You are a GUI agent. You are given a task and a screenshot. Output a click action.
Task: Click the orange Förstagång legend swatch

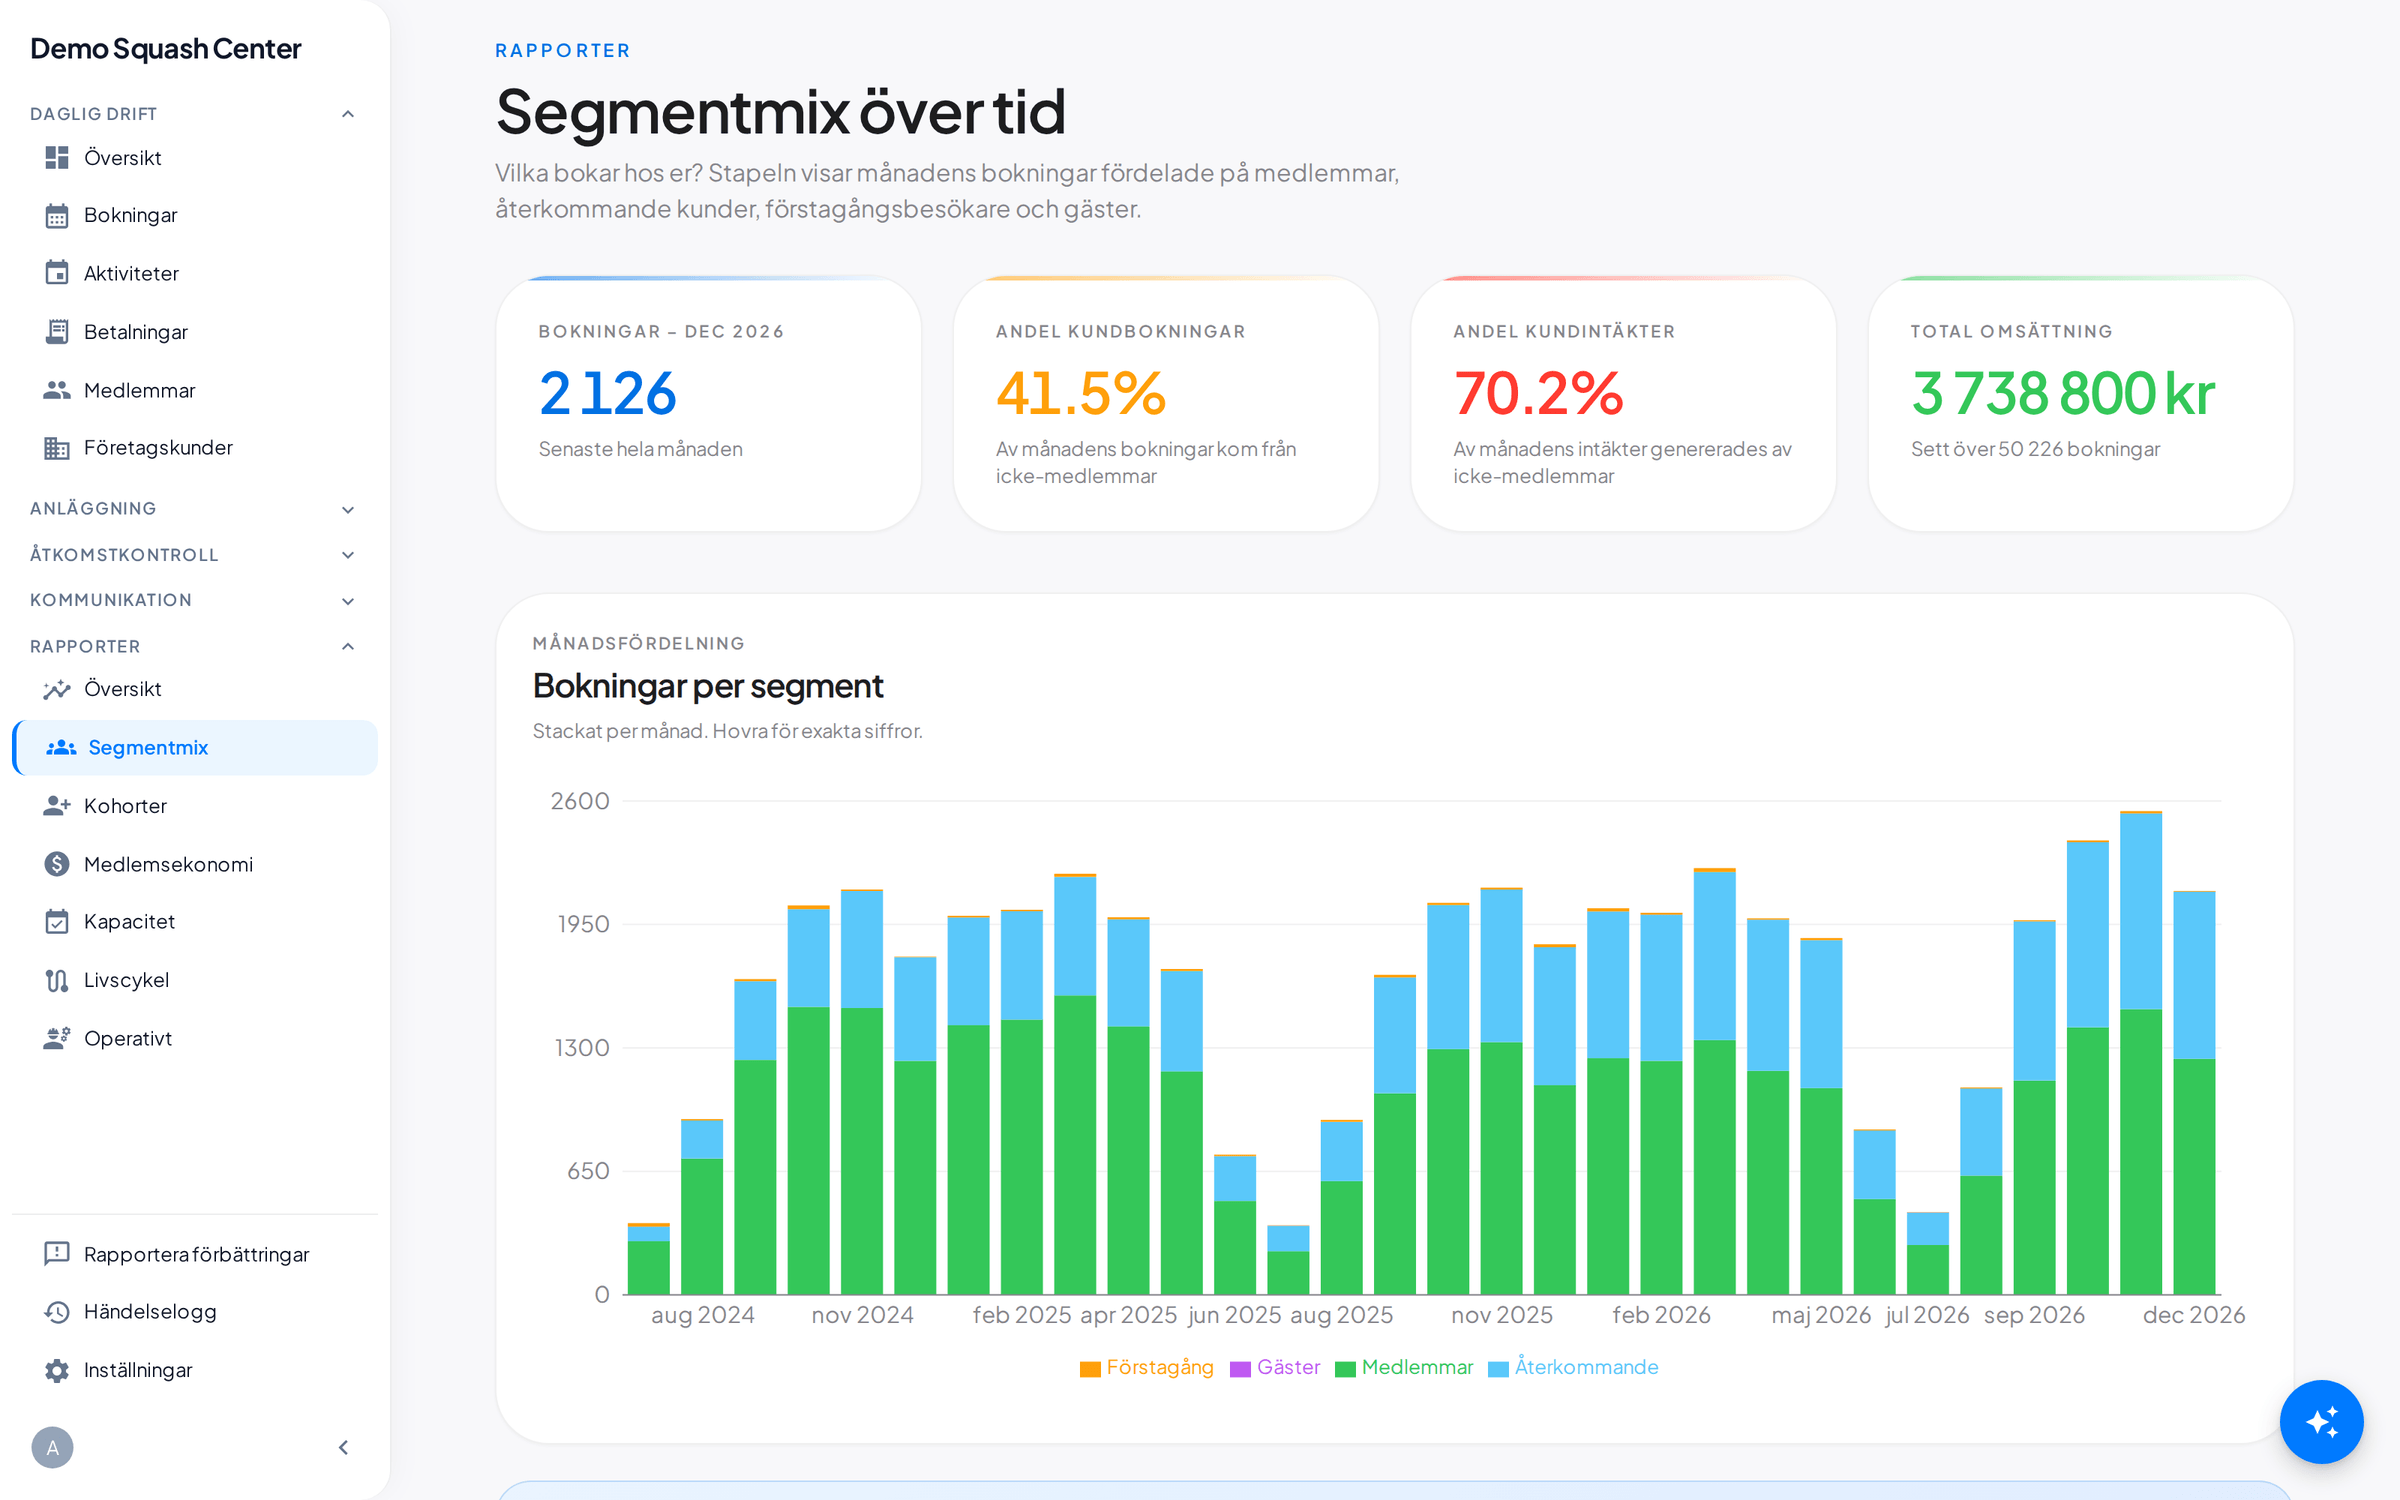tap(1090, 1369)
